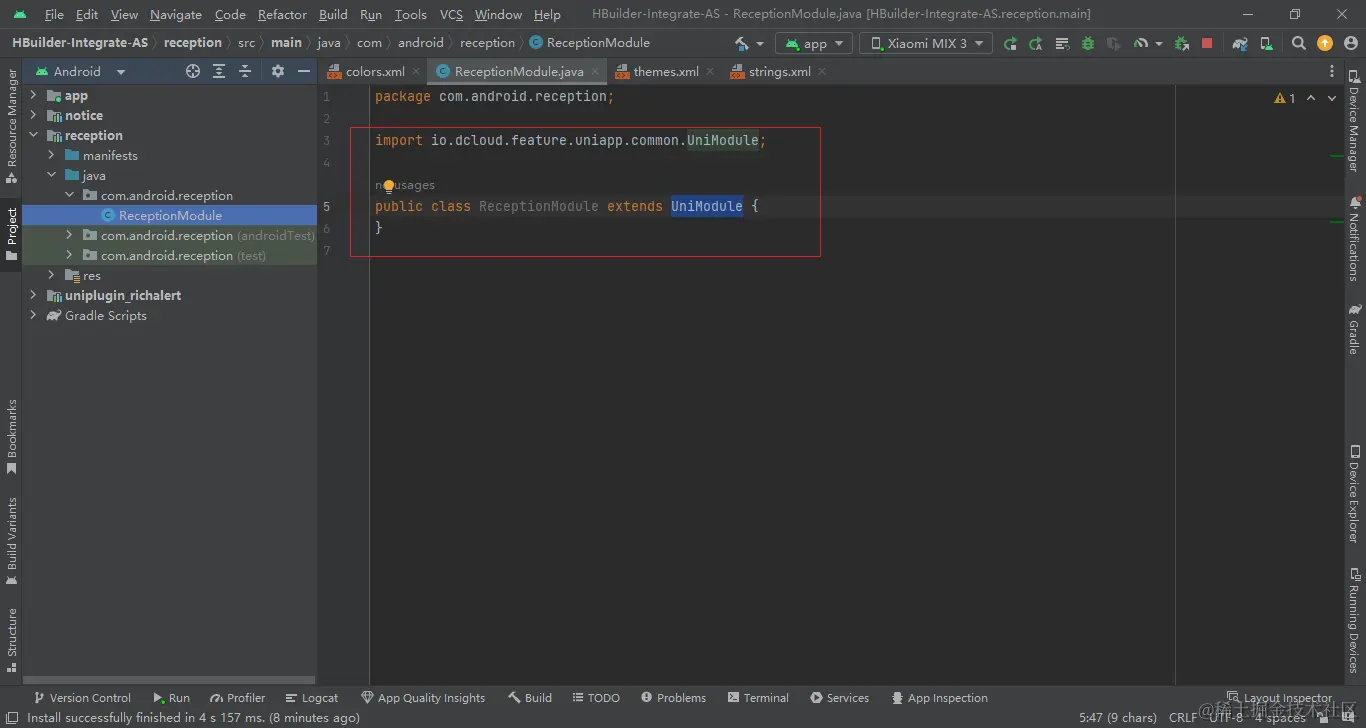Toggle the Build Variants tool window
Screen dimensions: 1366x728
[x=12, y=541]
